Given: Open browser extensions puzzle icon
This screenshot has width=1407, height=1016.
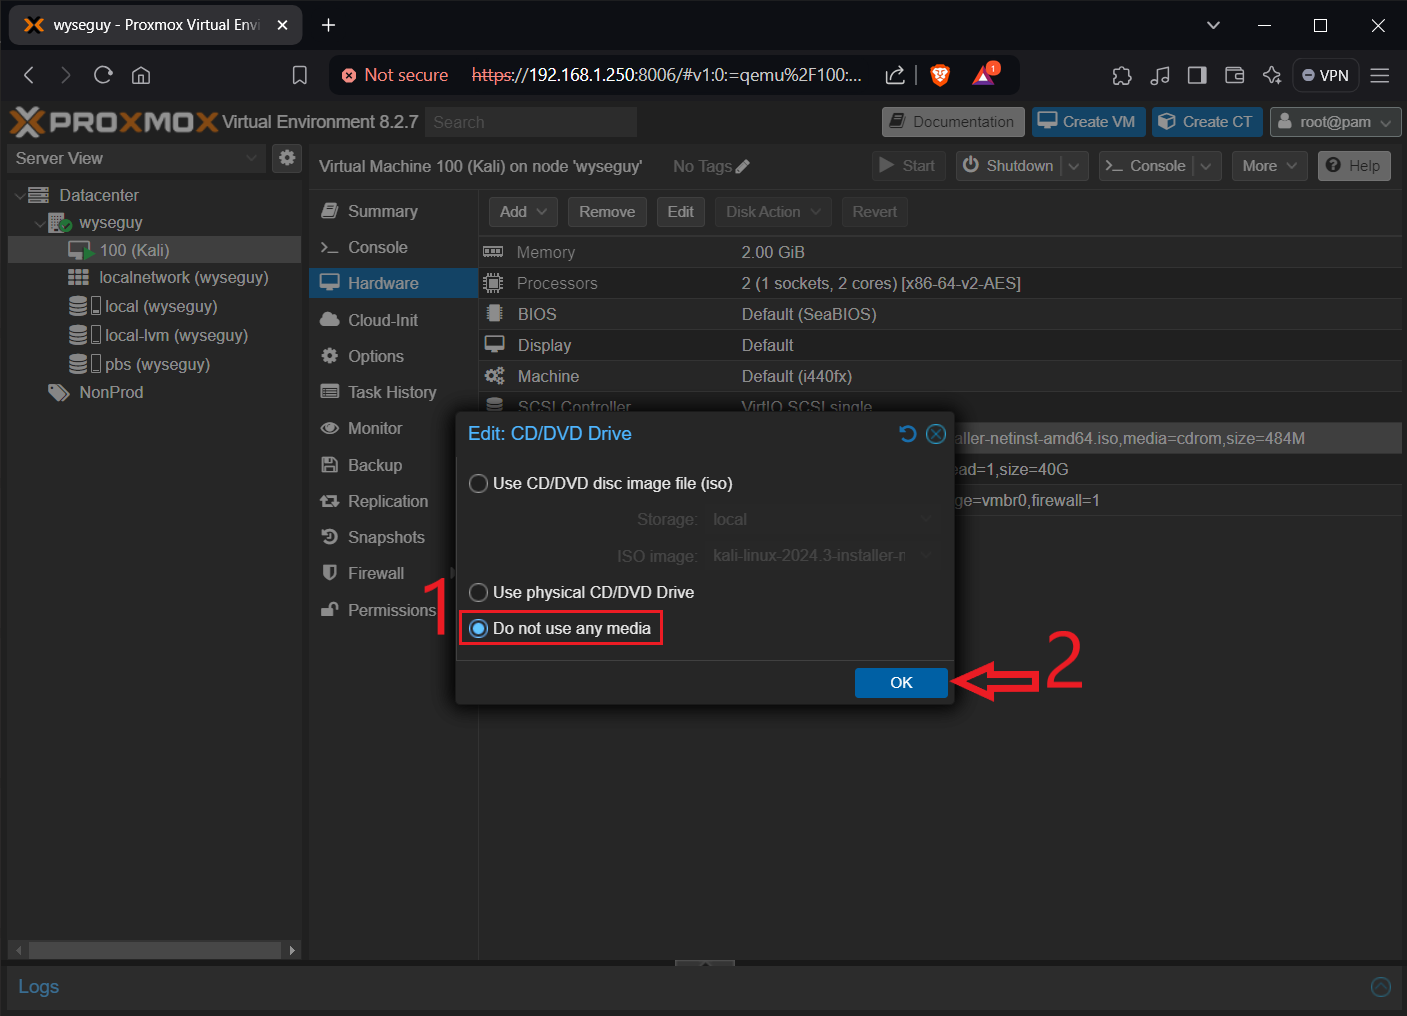Looking at the screenshot, I should pos(1122,75).
